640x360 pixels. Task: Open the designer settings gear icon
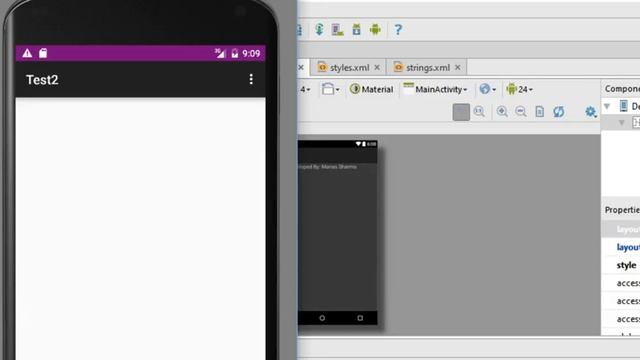tap(590, 111)
